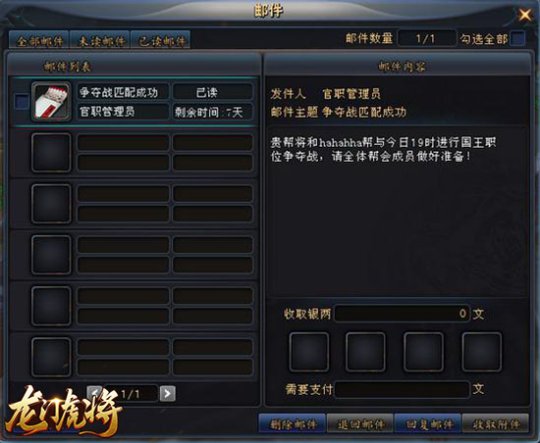540x443 pixels.
Task: Click the 删除邮件 button
Action: pyautogui.click(x=292, y=424)
